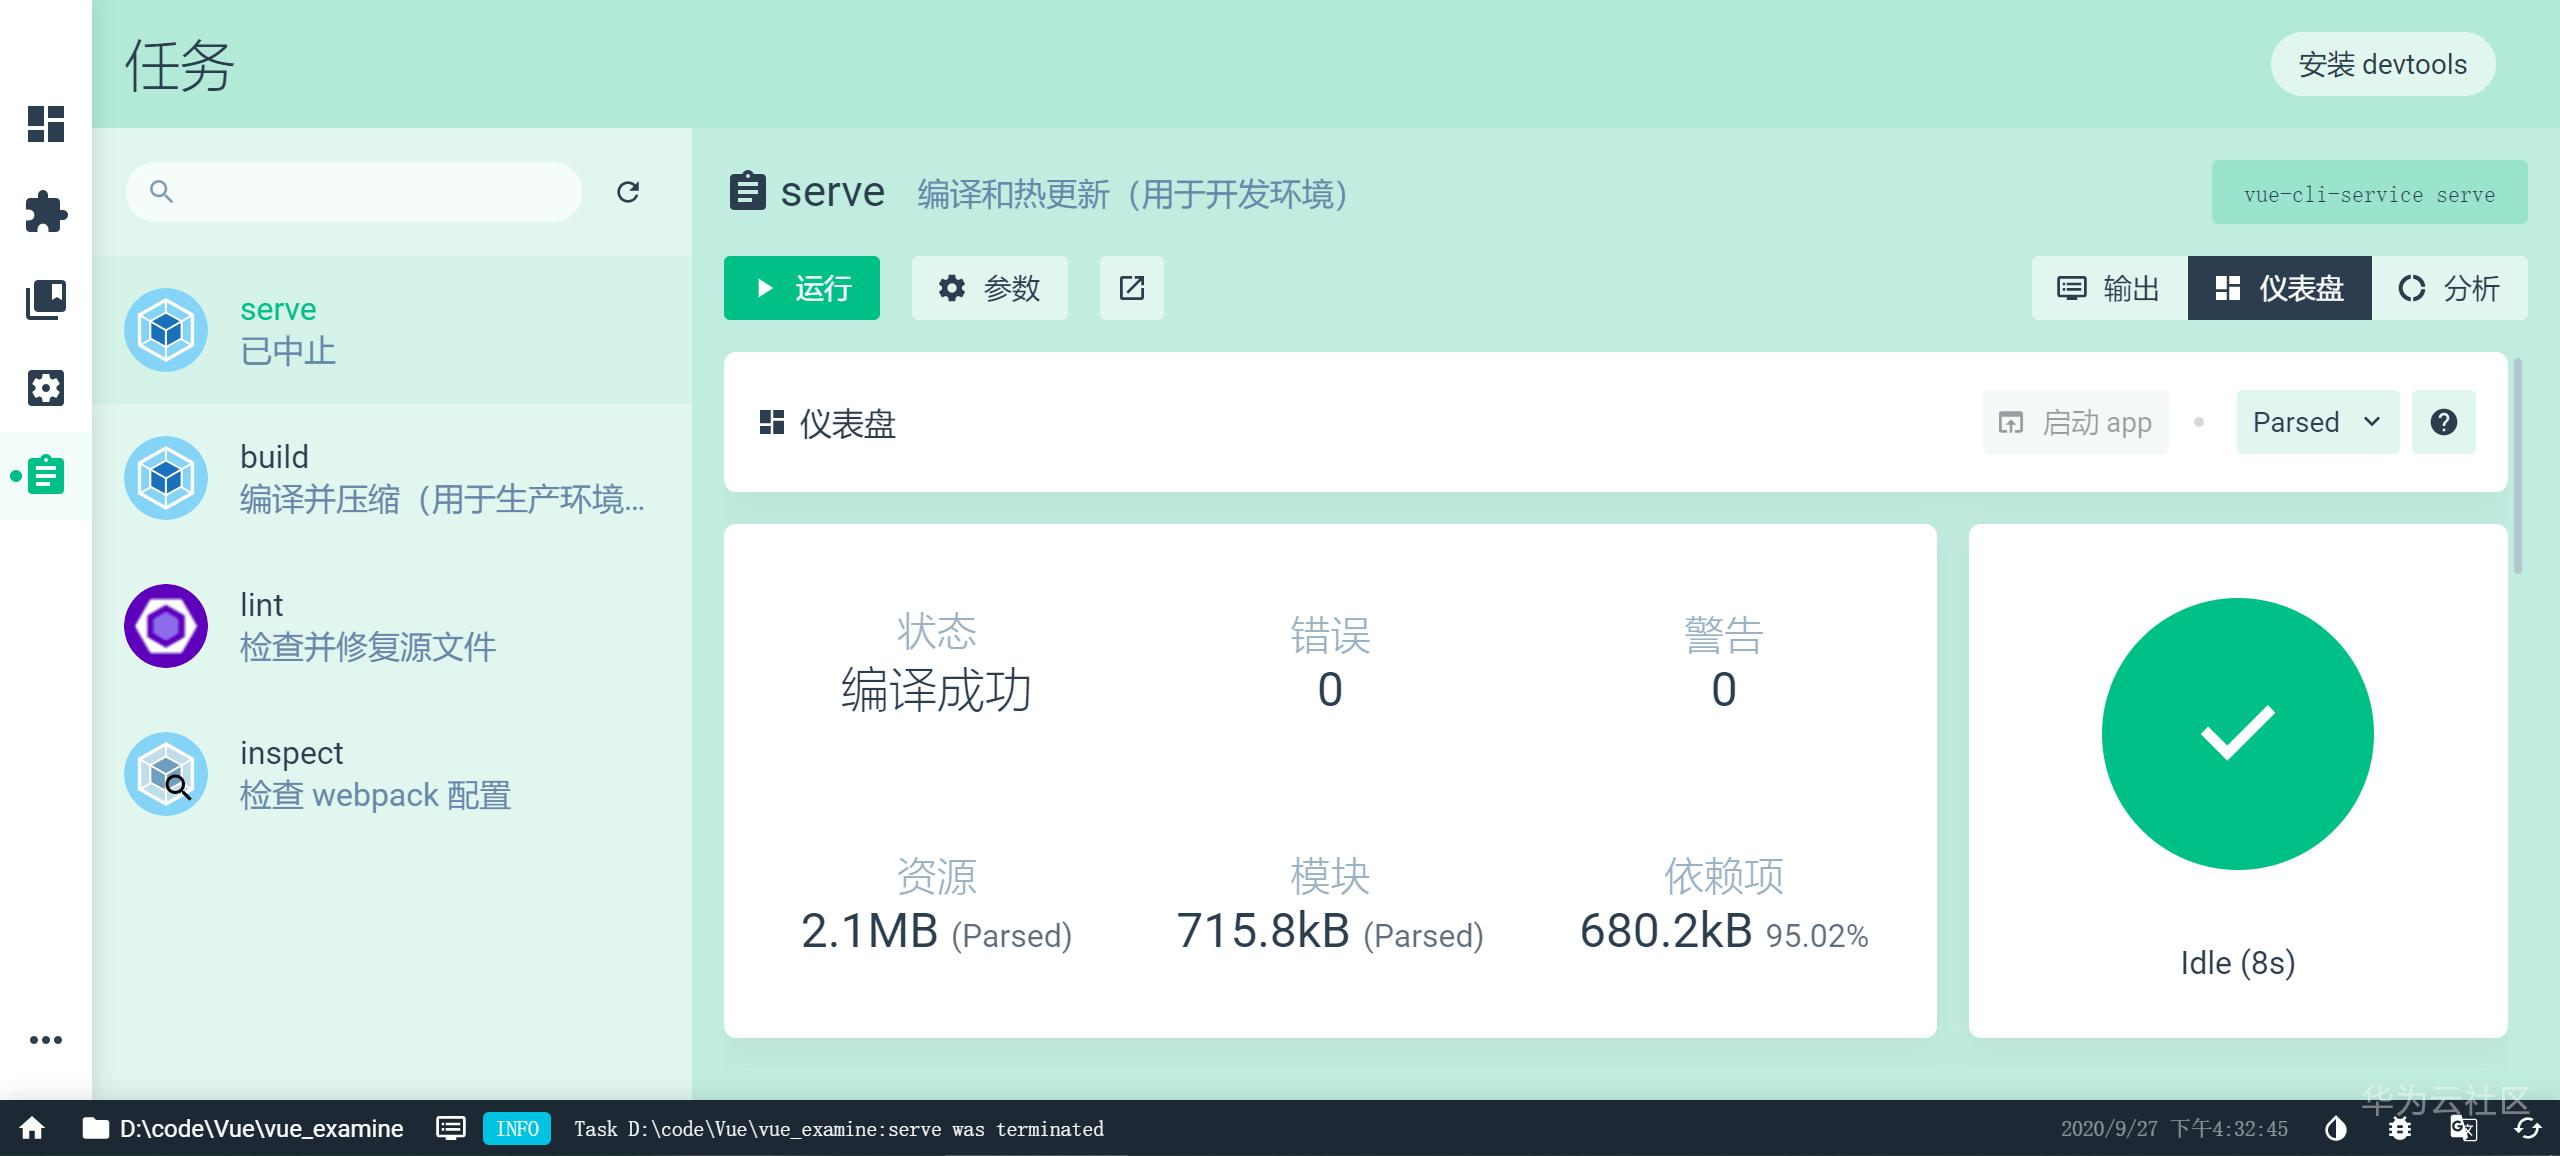
Task: Open the task parameters settings
Action: coord(989,288)
